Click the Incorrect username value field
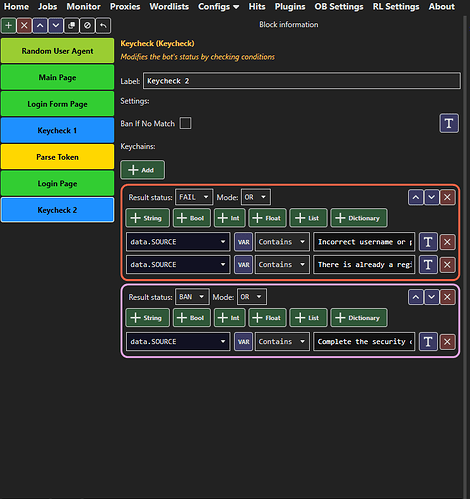The height and width of the screenshot is (499, 470). coord(364,242)
